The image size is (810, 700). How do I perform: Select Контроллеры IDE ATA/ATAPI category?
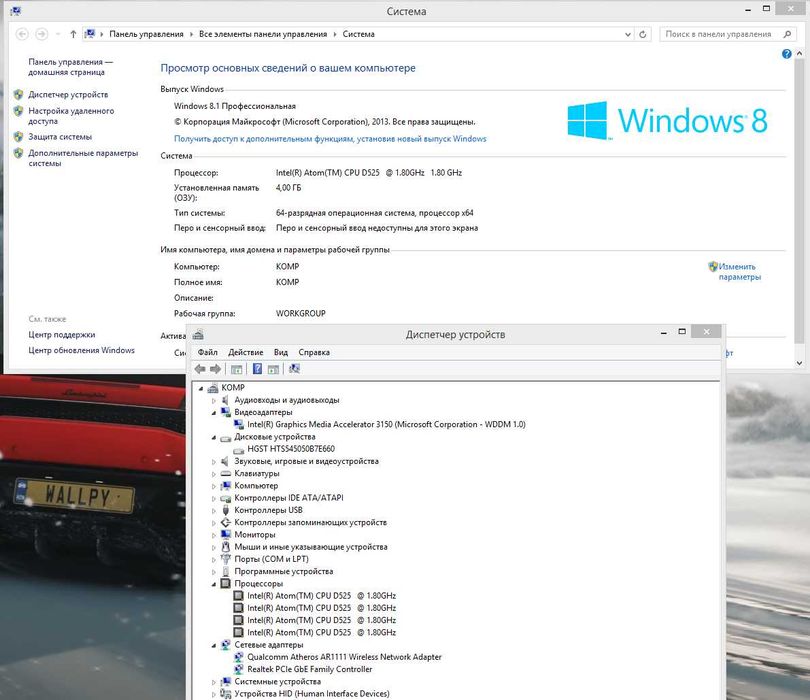(289, 498)
